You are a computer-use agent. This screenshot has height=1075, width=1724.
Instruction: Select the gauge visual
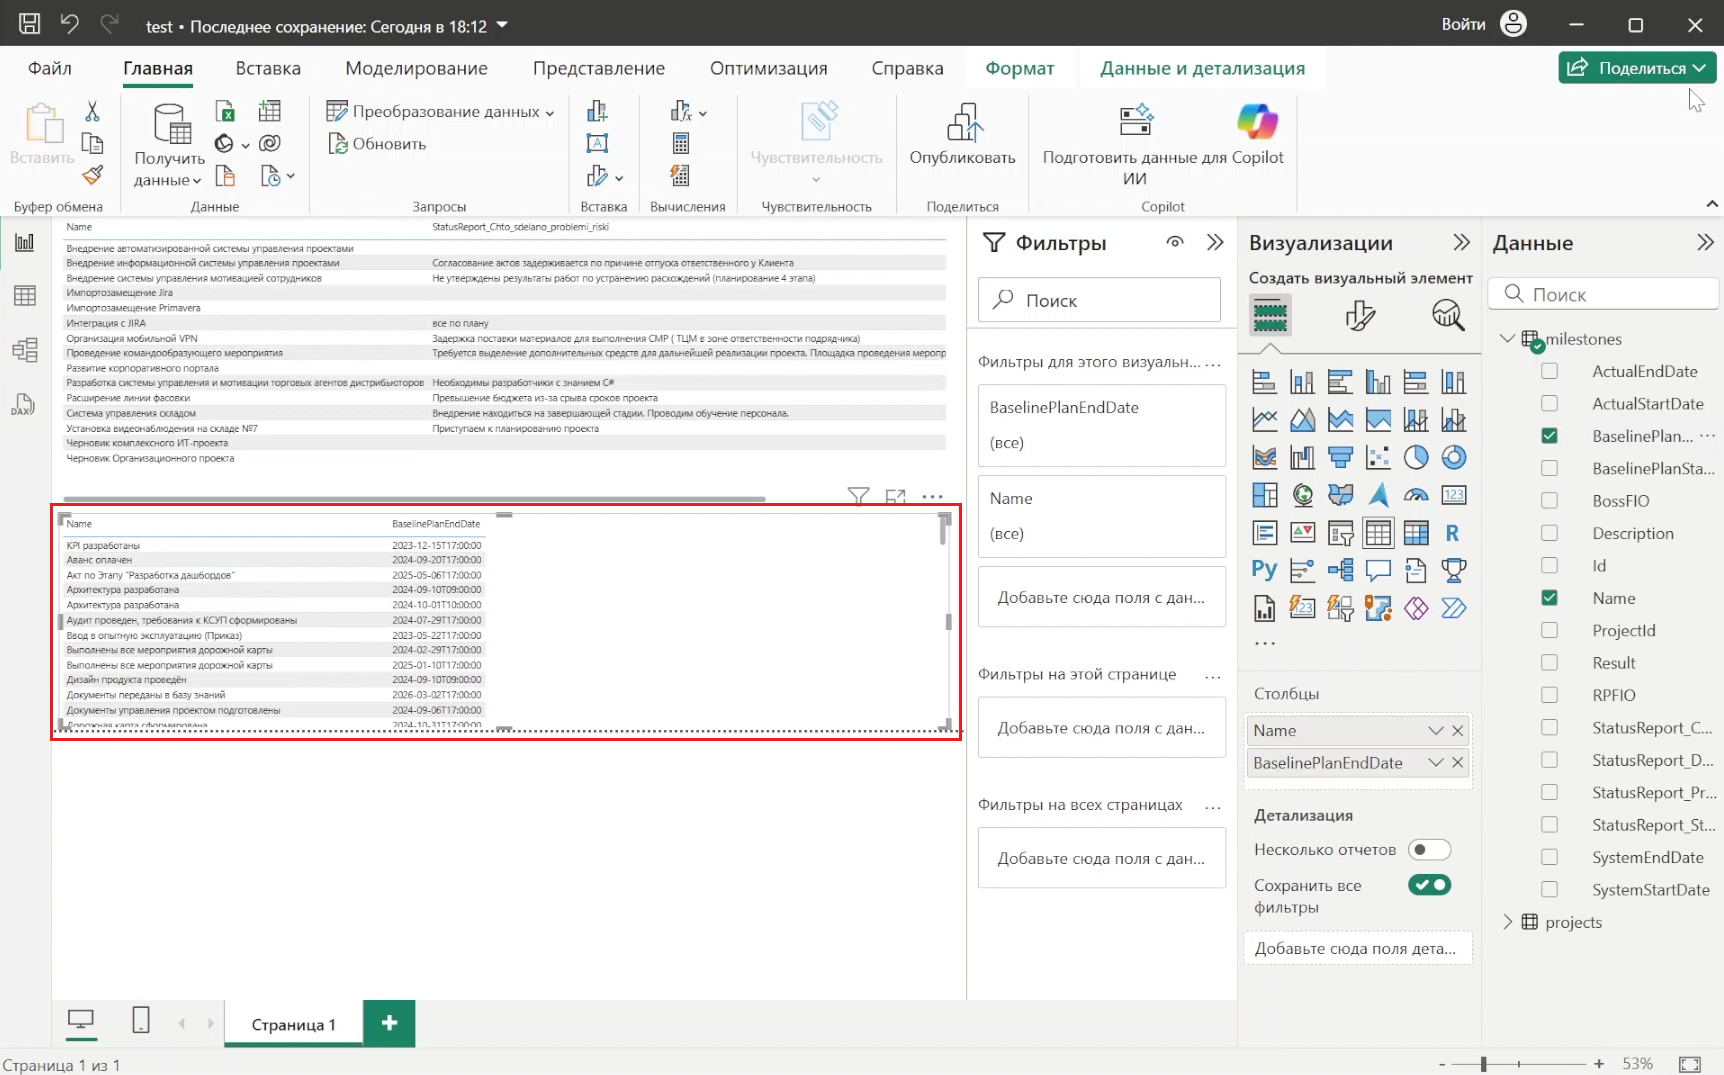coord(1416,495)
